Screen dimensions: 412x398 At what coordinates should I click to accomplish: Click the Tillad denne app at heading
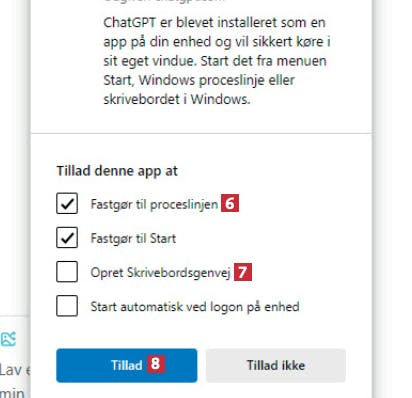(x=117, y=171)
